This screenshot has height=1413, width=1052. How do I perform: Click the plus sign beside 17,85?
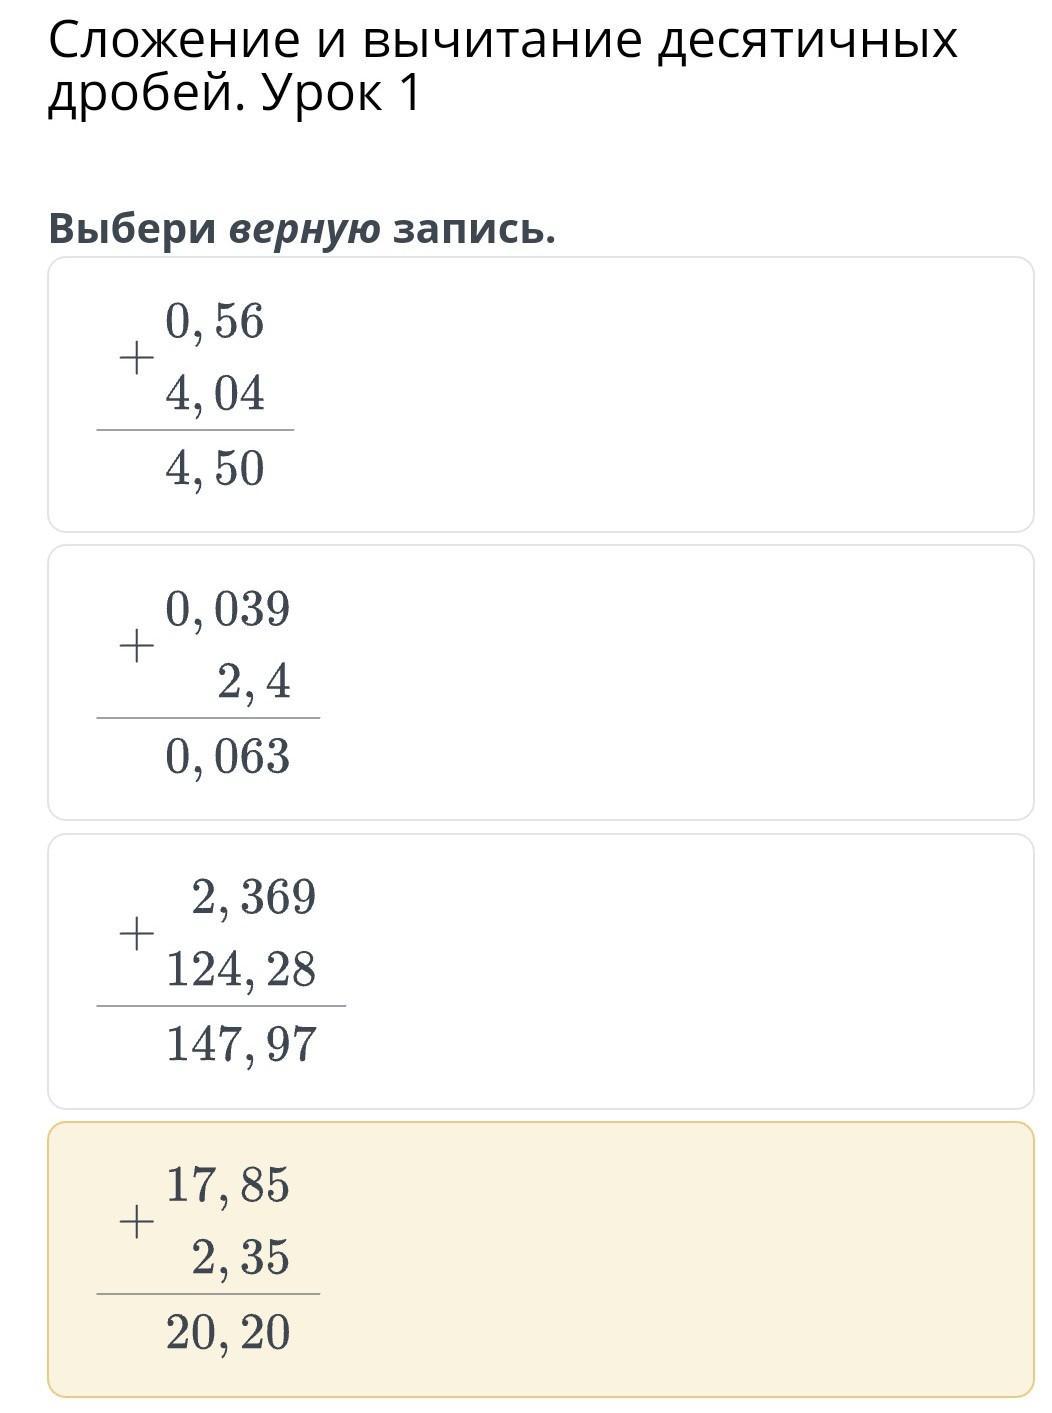[136, 1222]
